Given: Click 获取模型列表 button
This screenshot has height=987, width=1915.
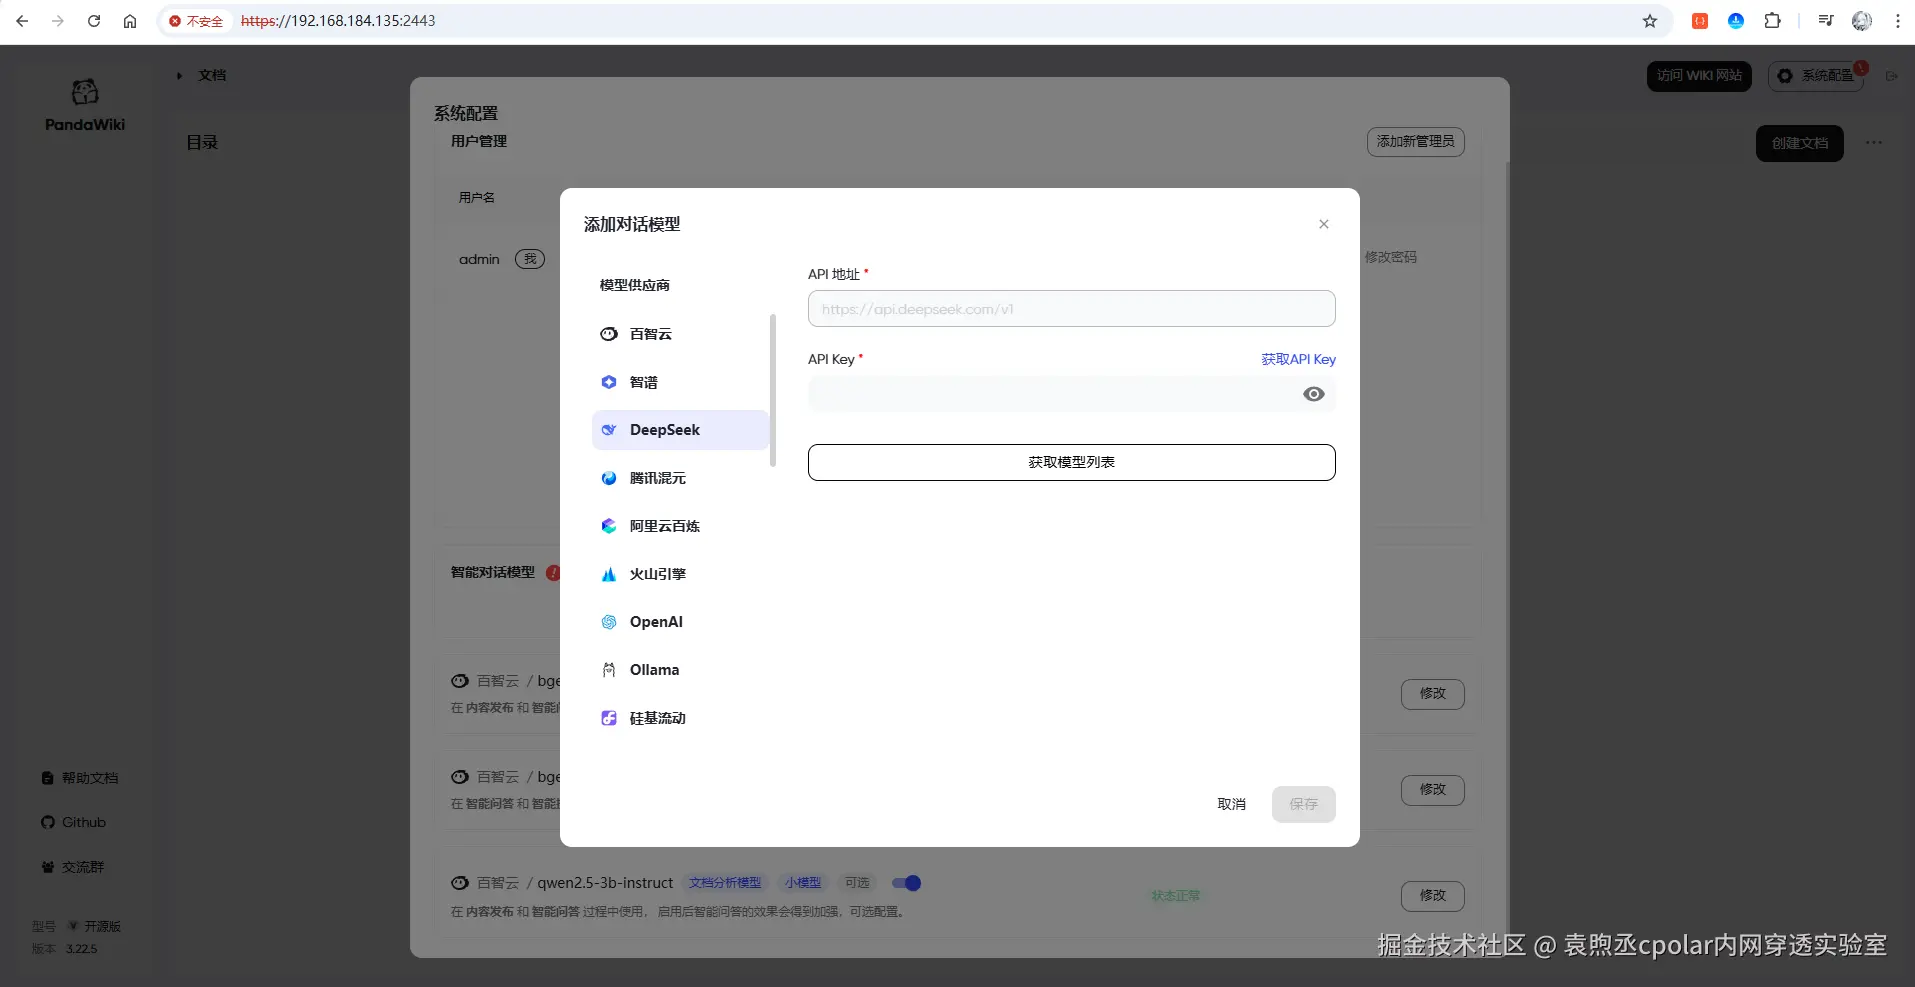Looking at the screenshot, I should [x=1071, y=462].
